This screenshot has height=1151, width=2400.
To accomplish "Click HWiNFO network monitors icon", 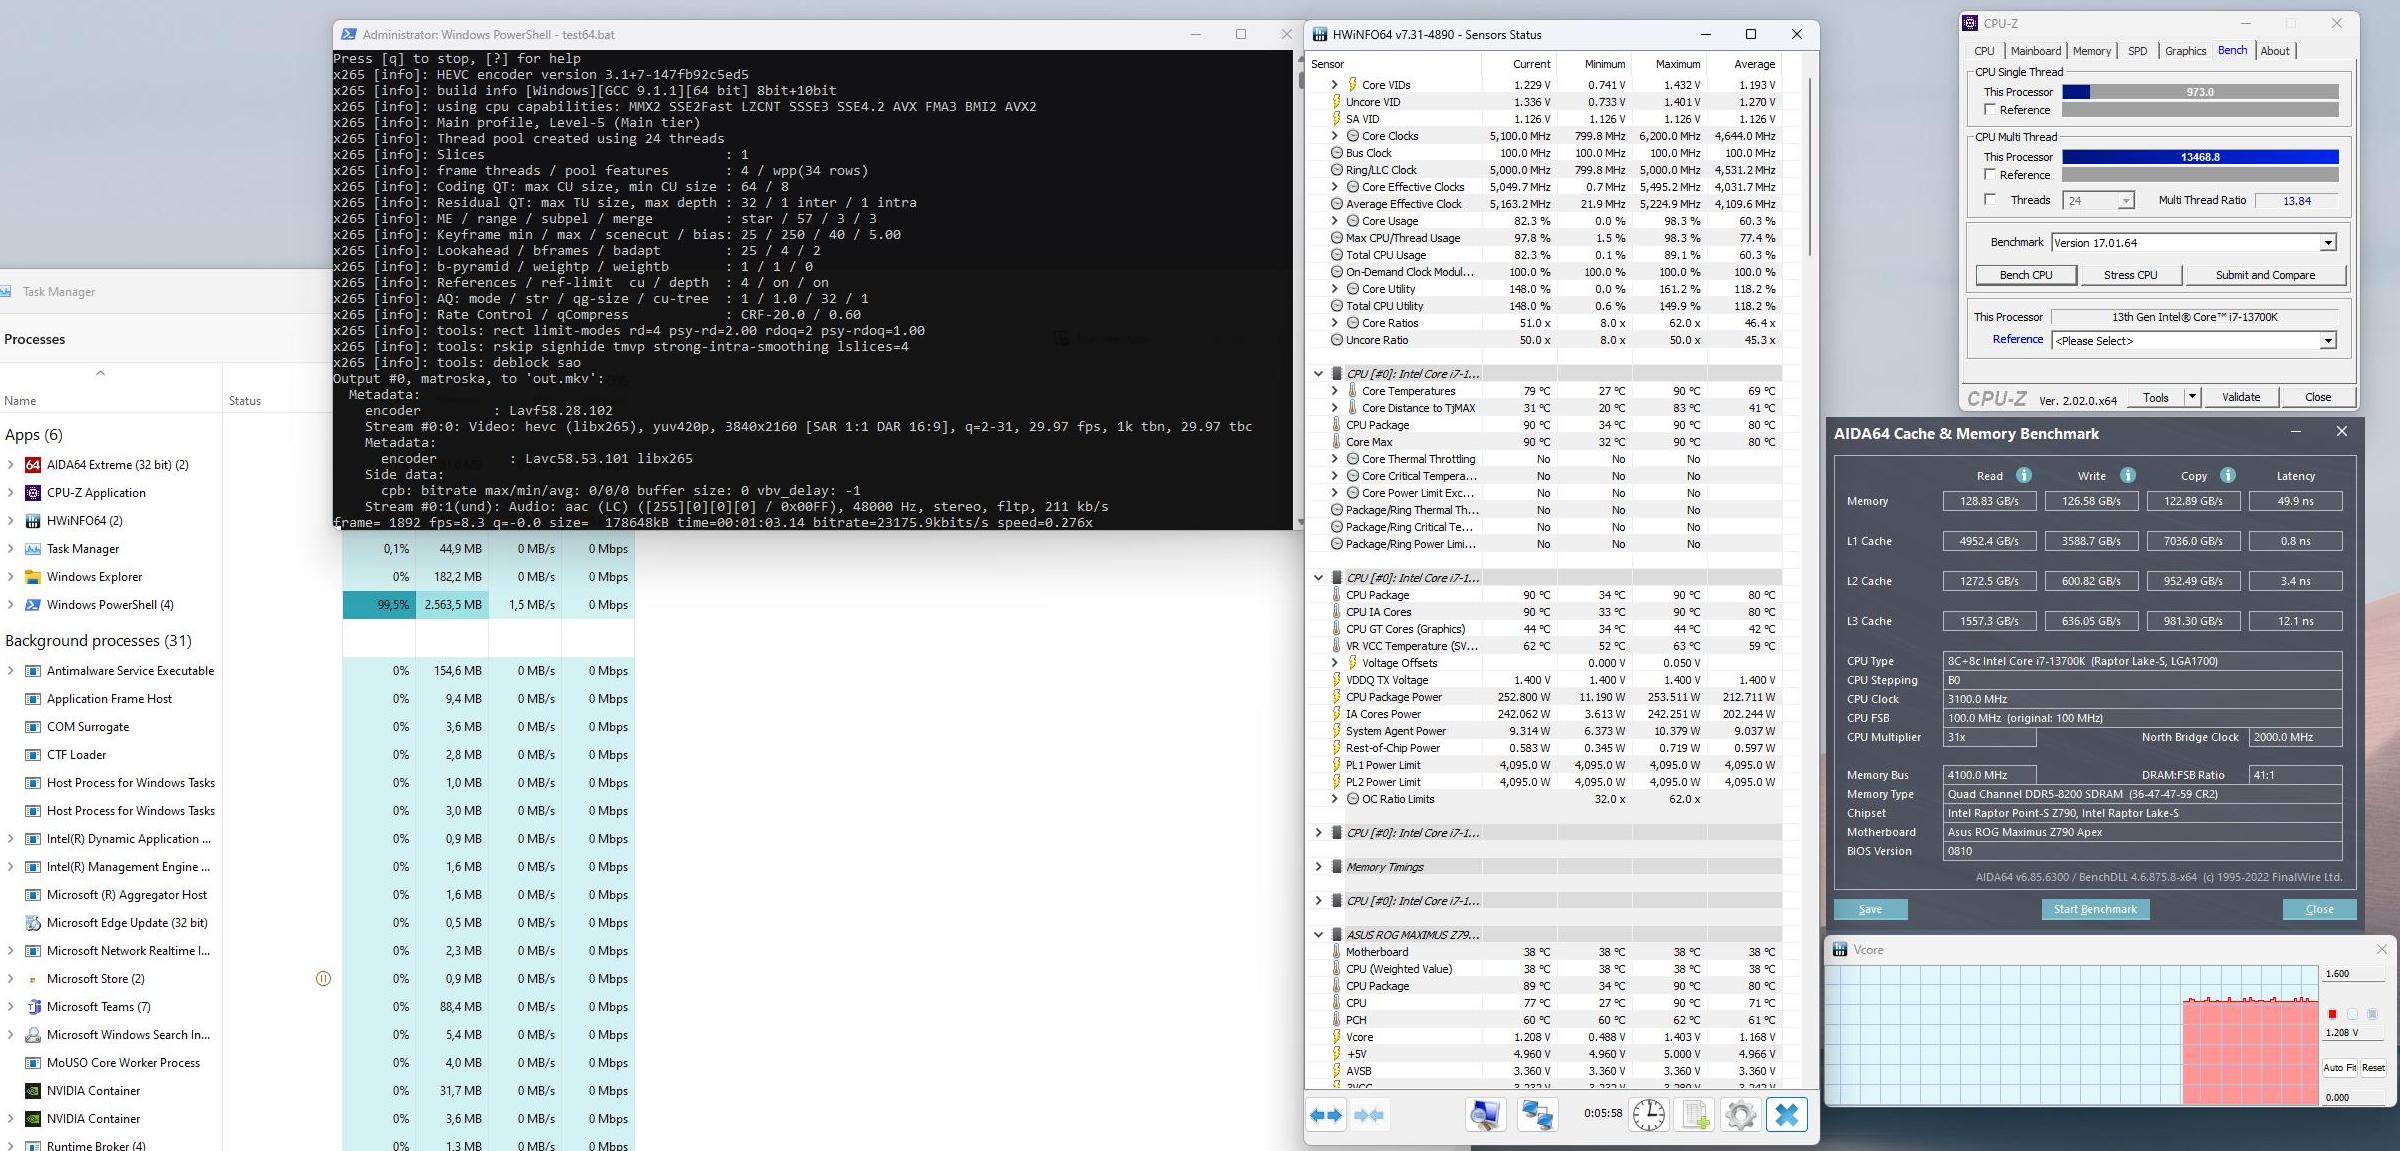I will click(x=1537, y=1114).
